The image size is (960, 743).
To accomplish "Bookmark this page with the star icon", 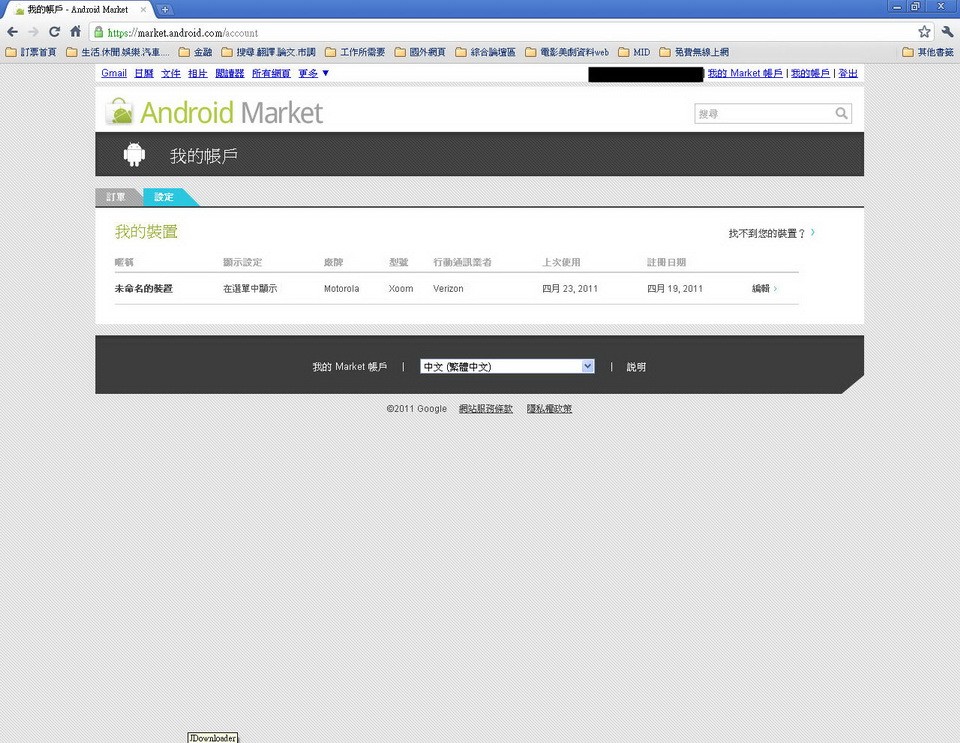I will coord(924,32).
